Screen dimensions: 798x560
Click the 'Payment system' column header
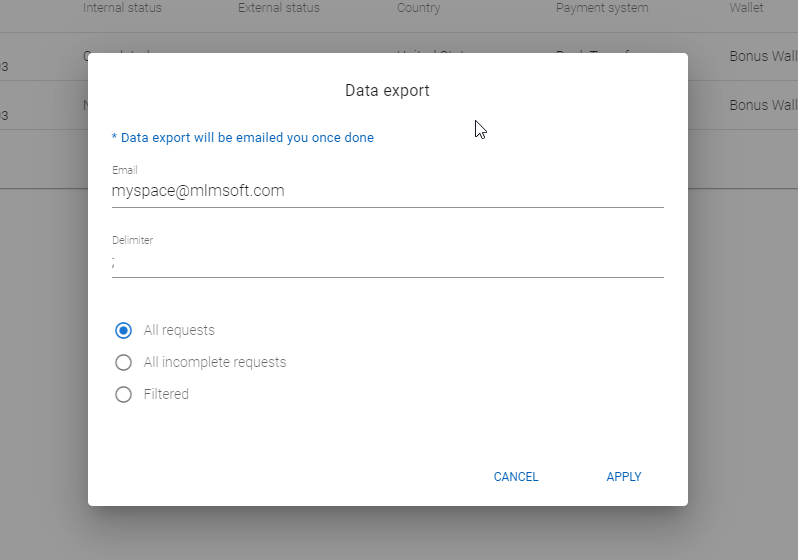602,8
